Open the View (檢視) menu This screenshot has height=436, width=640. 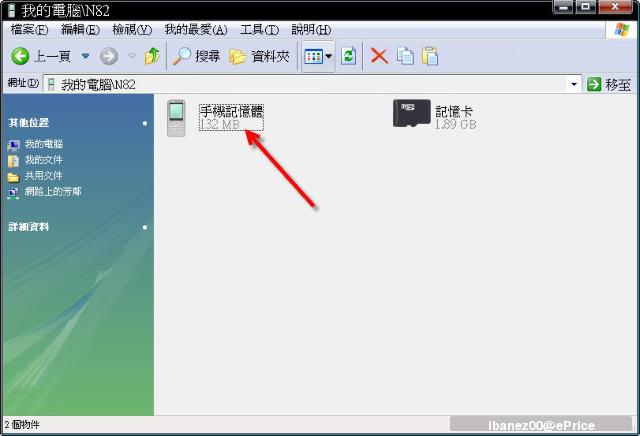132,30
